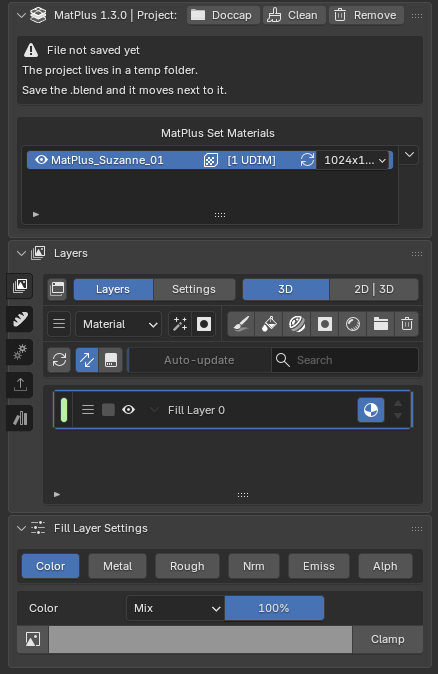Screen dimensions: 438x674
Task: Click the image texture icon beside color swatch
Action: (33, 639)
